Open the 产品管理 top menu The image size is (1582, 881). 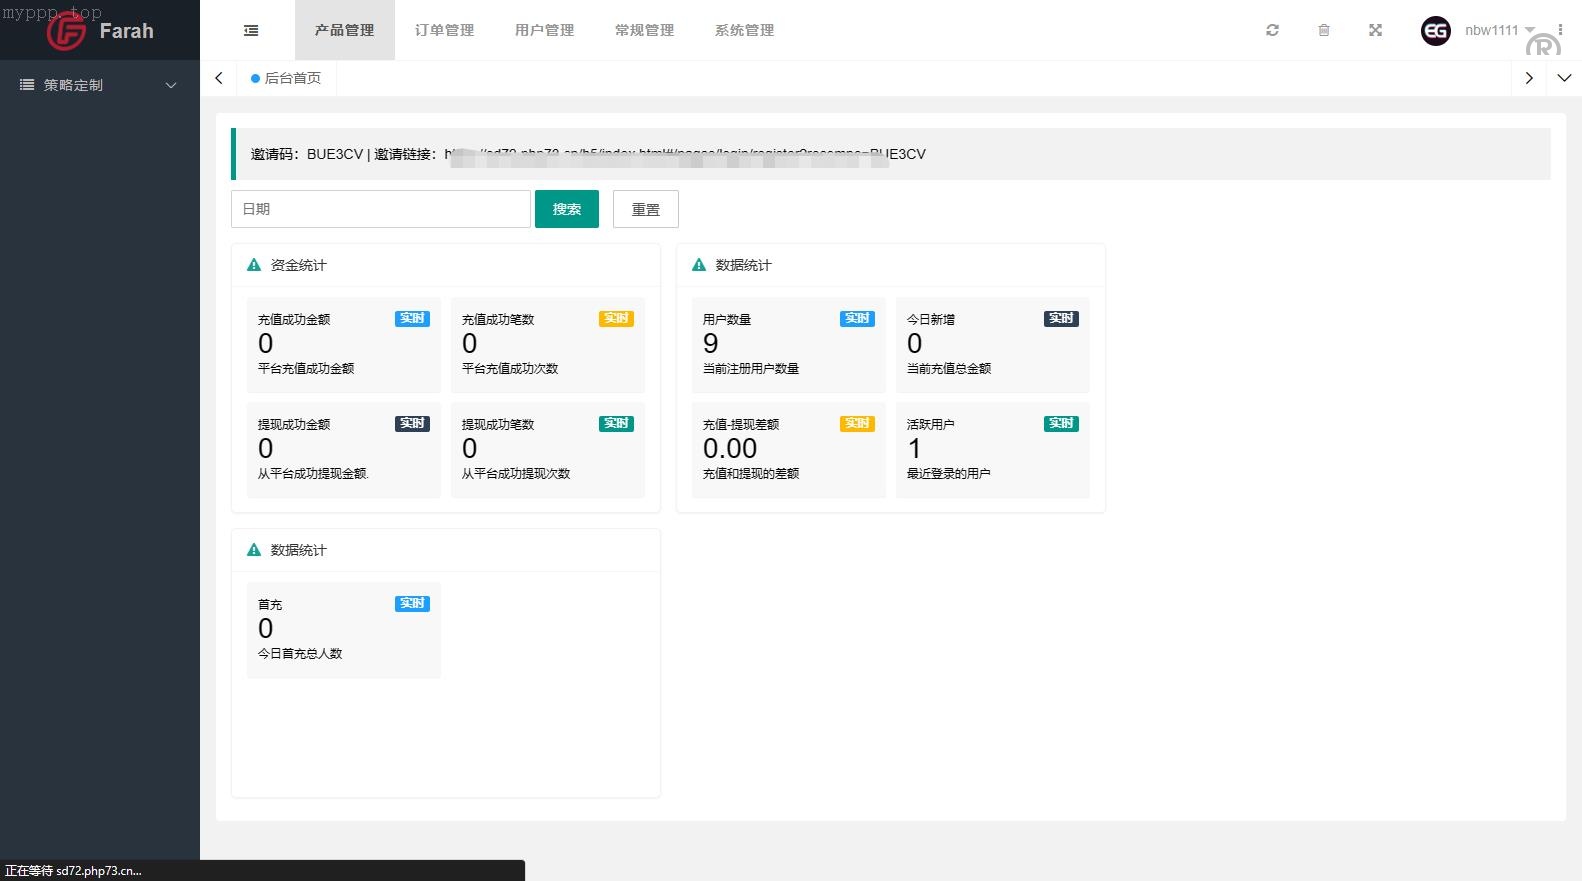tap(344, 30)
